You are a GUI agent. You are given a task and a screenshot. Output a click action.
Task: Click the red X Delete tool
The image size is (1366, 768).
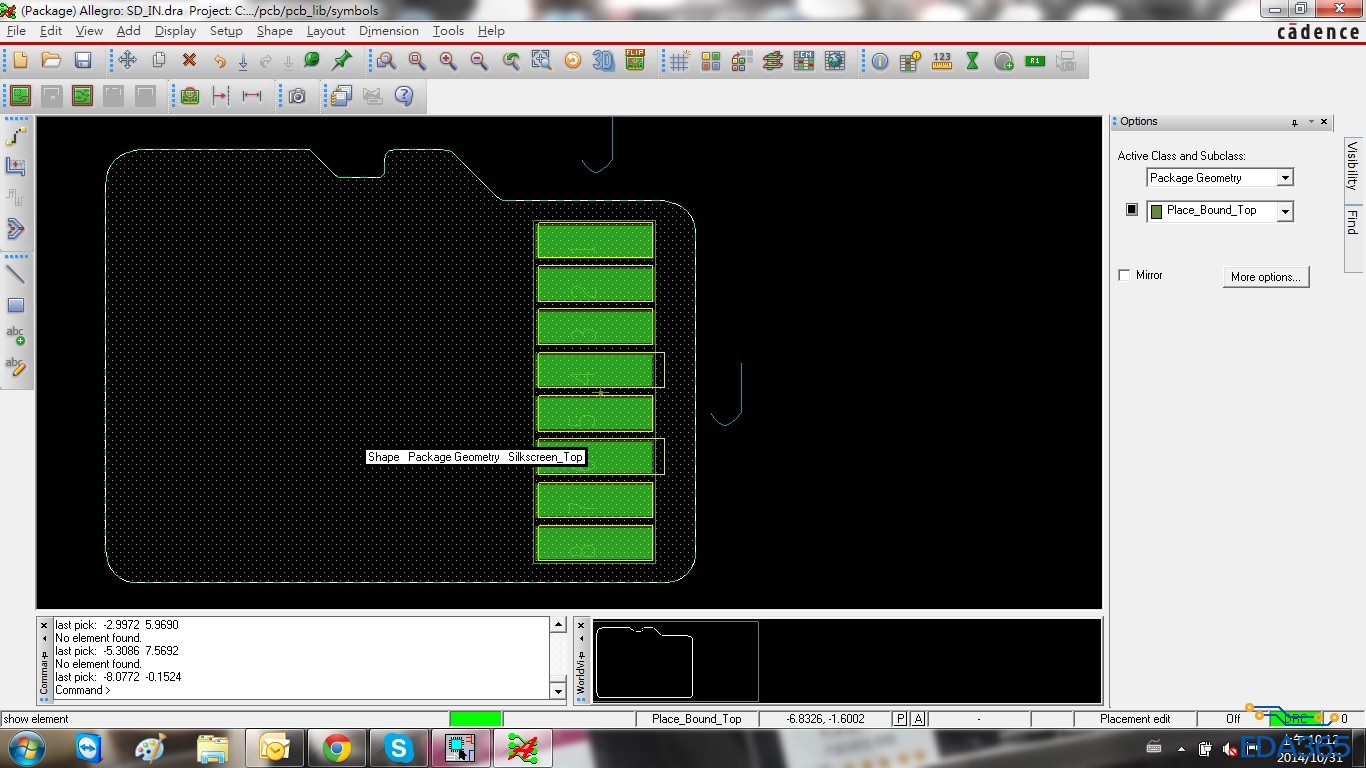coord(189,61)
